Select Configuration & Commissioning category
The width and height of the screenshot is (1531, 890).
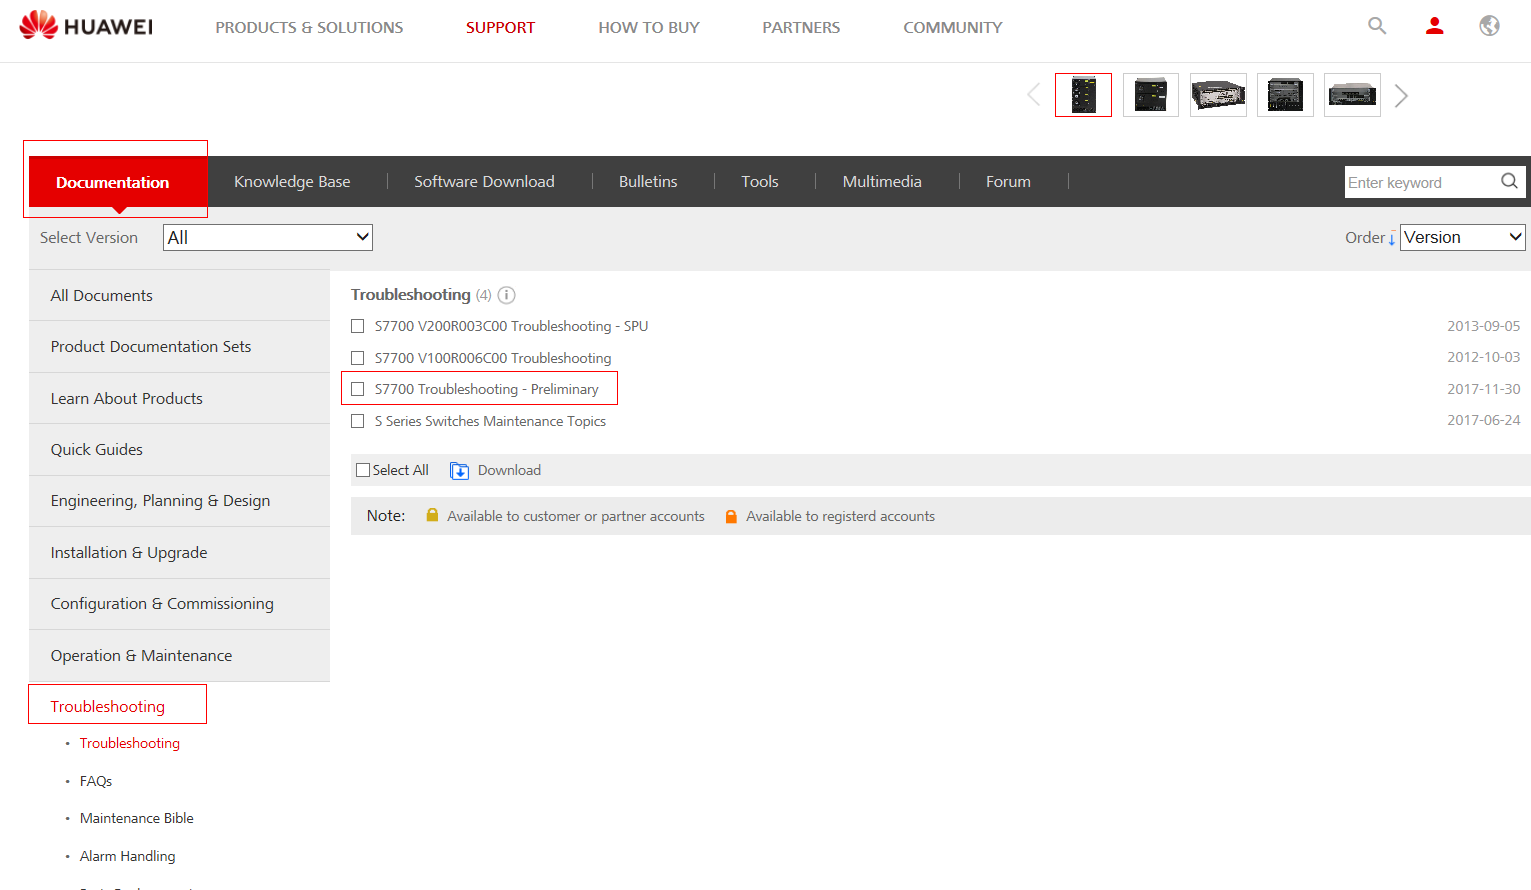click(179, 603)
